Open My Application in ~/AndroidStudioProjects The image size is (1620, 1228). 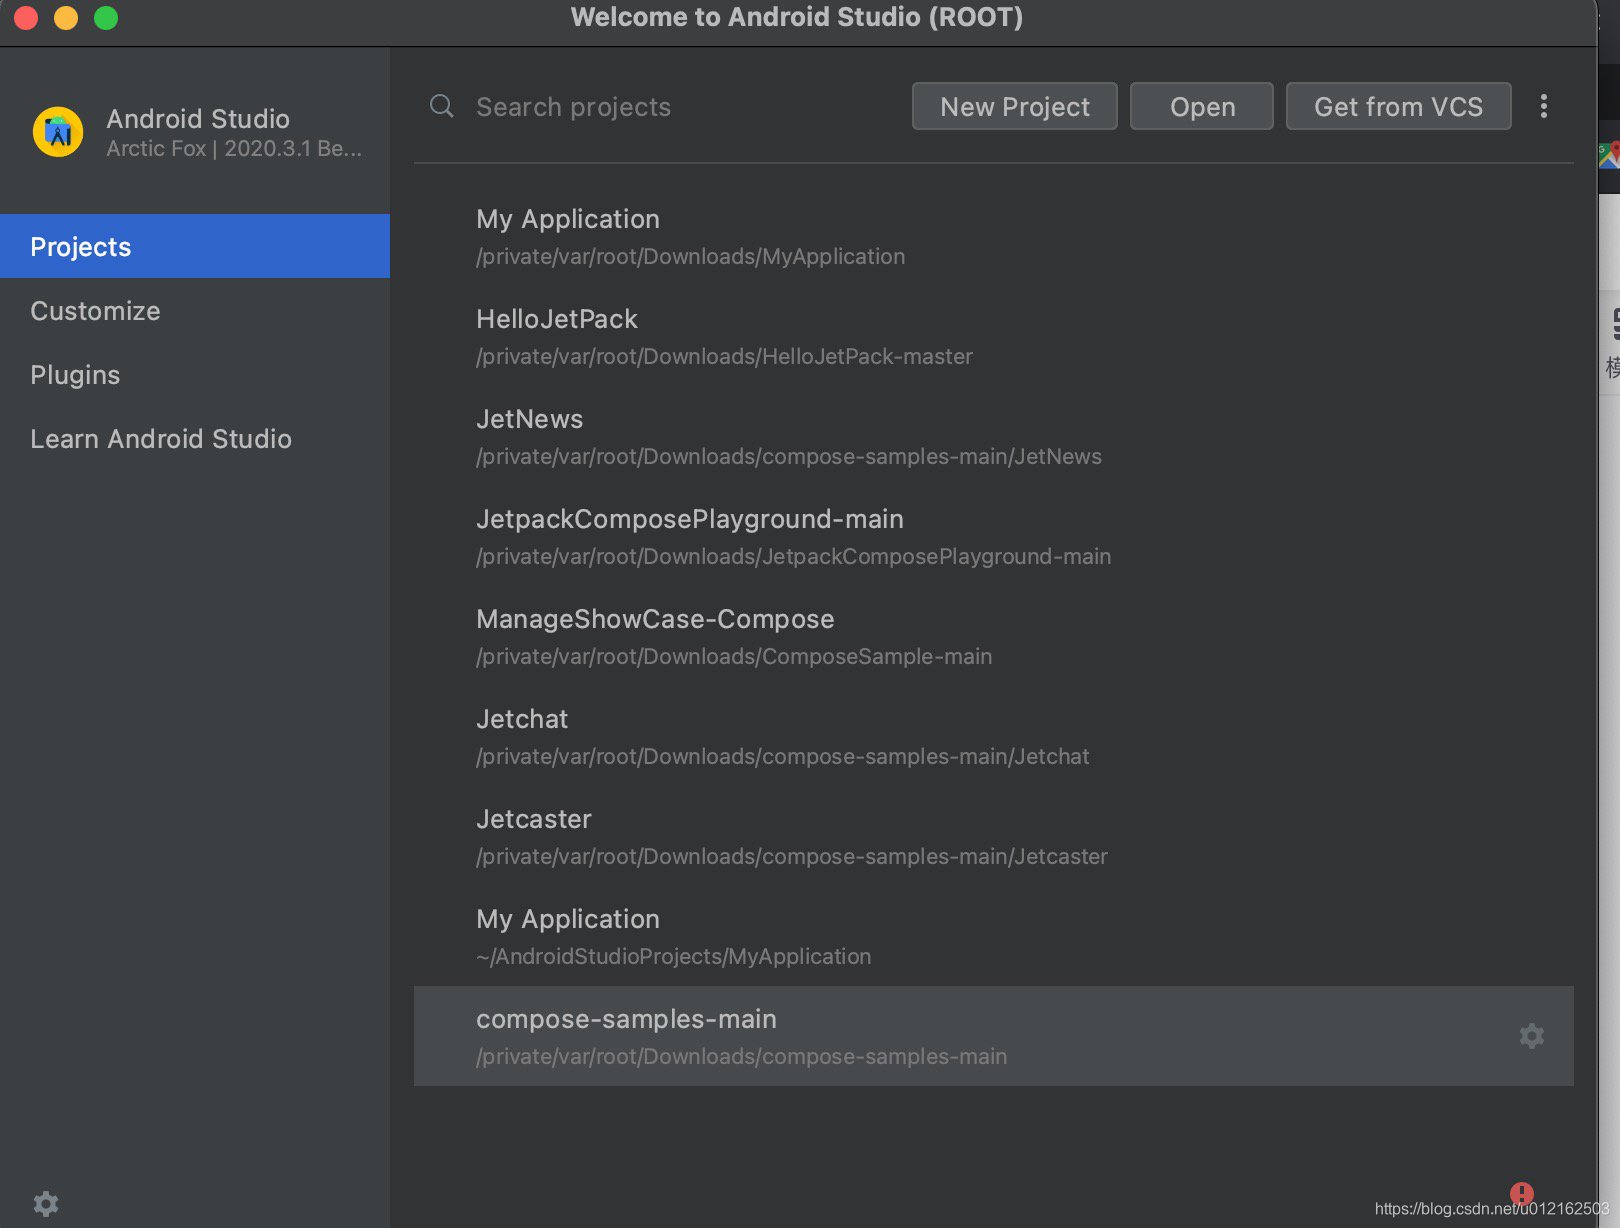[994, 936]
